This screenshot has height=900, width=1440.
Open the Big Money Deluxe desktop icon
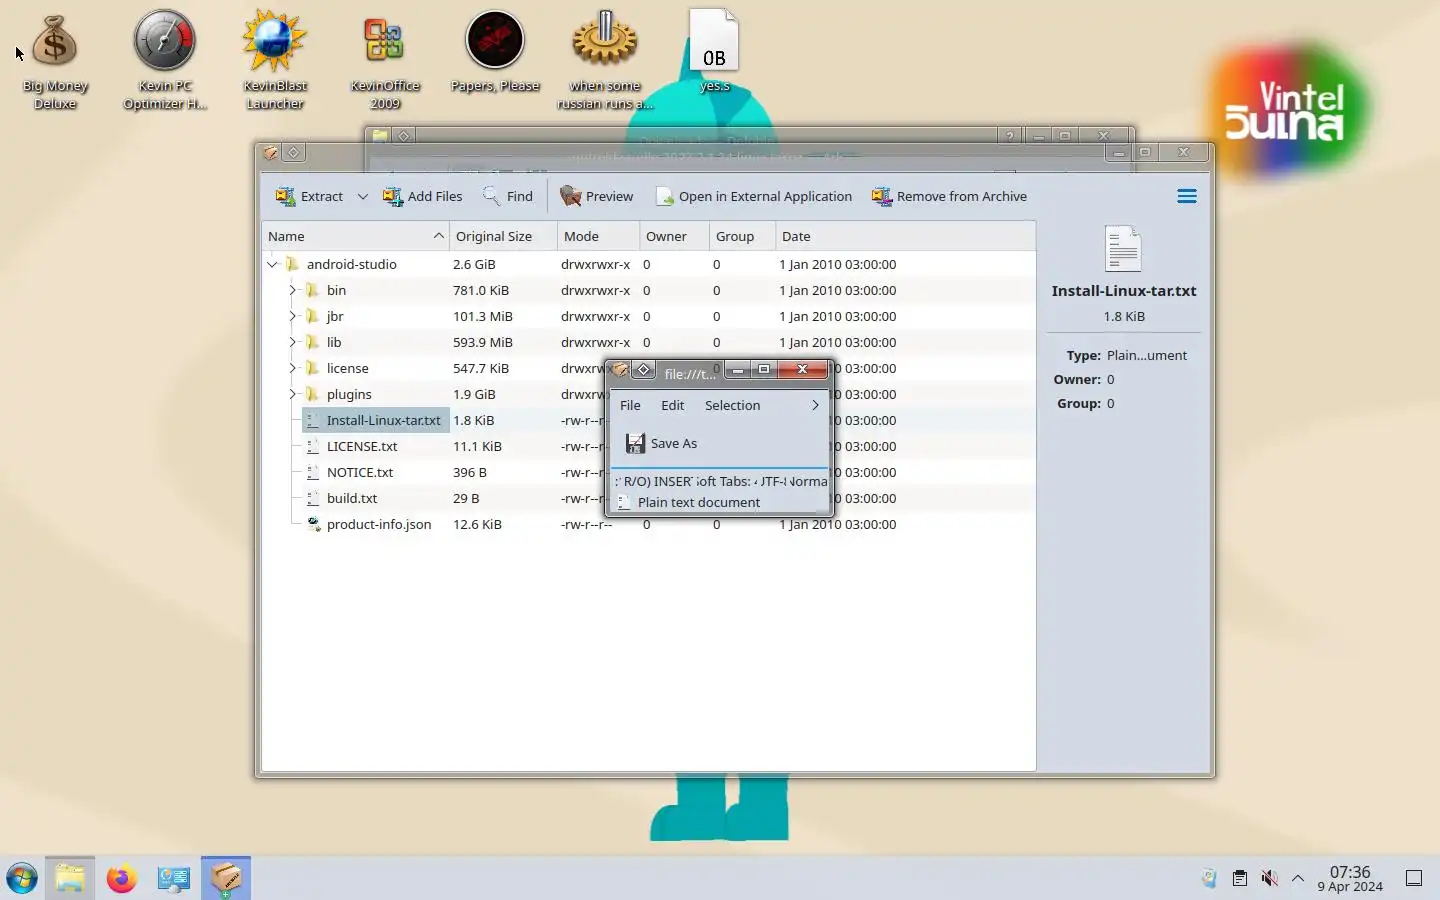tap(55, 61)
